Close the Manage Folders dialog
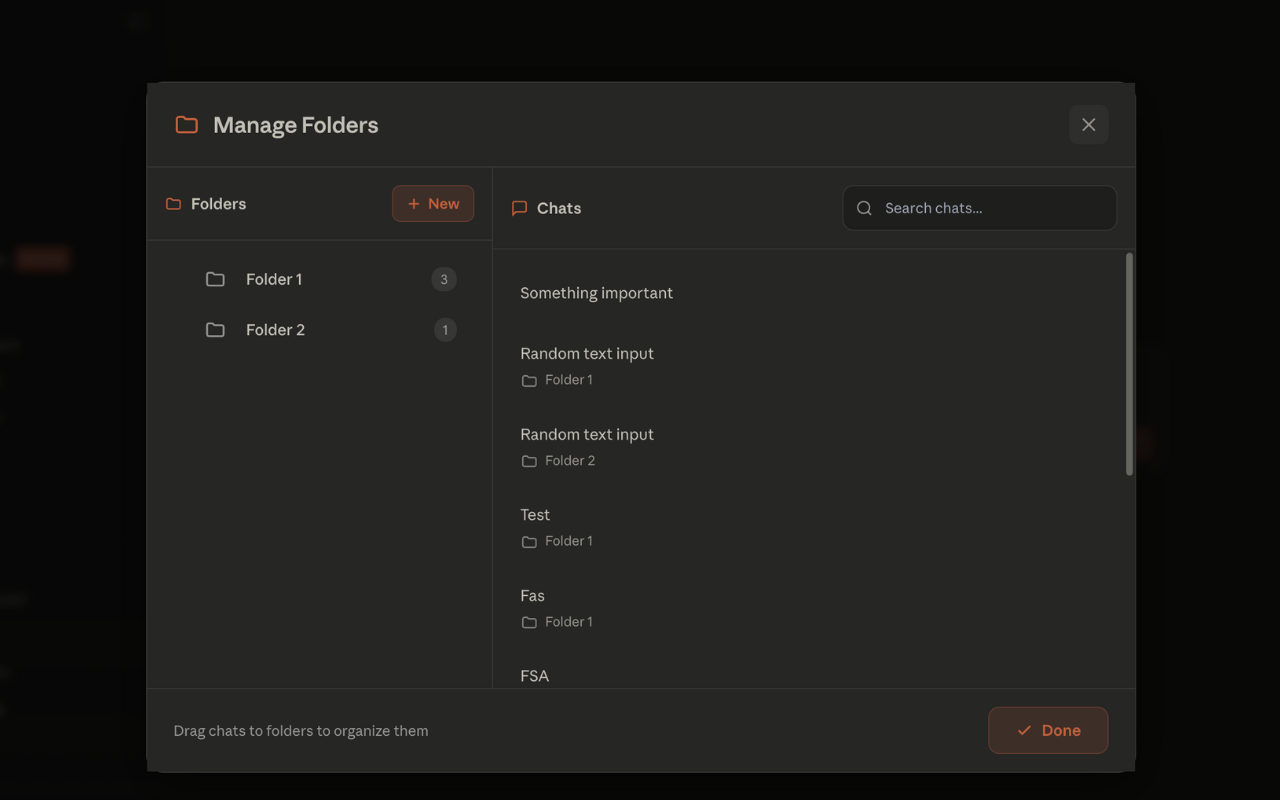 [1088, 125]
